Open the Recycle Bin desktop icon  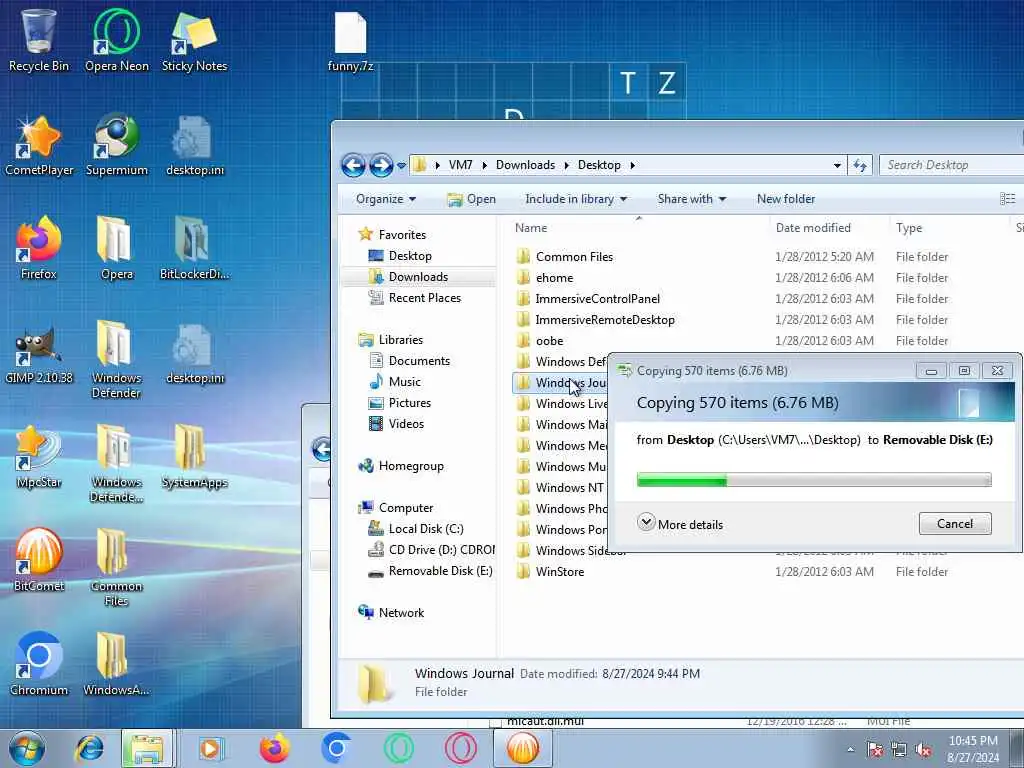point(39,40)
